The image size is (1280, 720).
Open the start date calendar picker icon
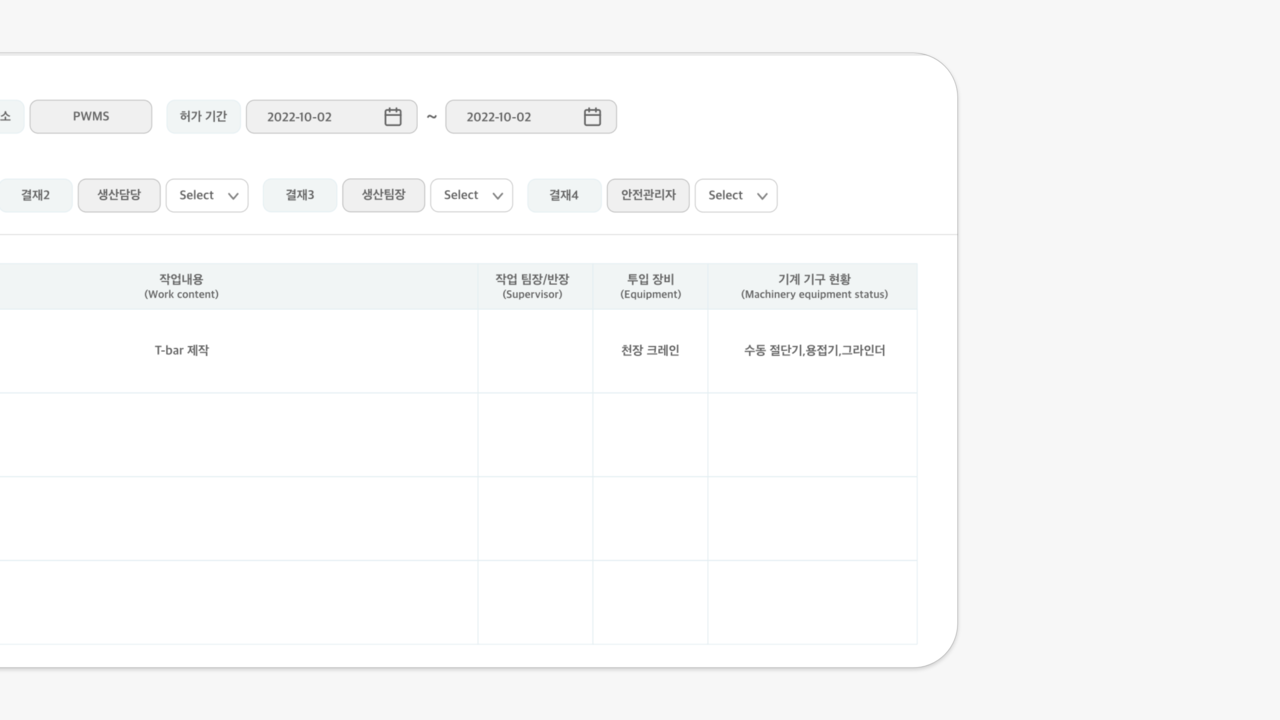pos(393,117)
